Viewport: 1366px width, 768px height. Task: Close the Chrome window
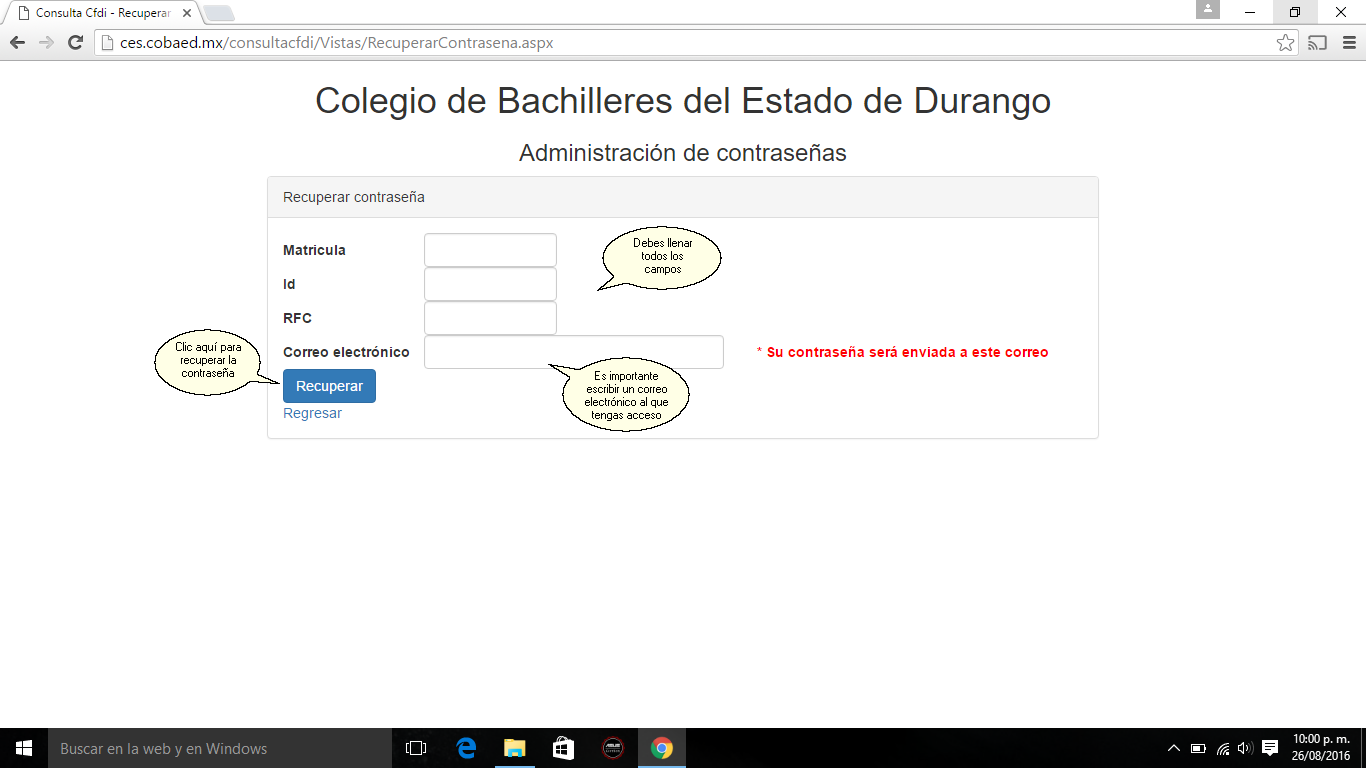tap(1341, 12)
